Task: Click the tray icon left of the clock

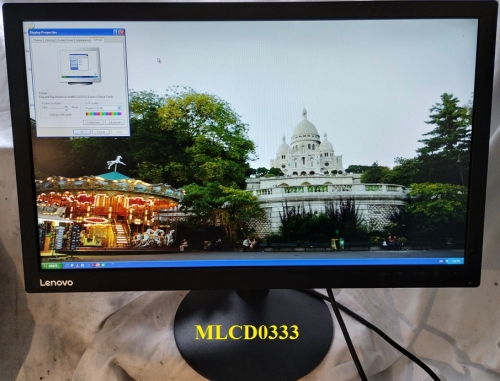Action: click(447, 261)
